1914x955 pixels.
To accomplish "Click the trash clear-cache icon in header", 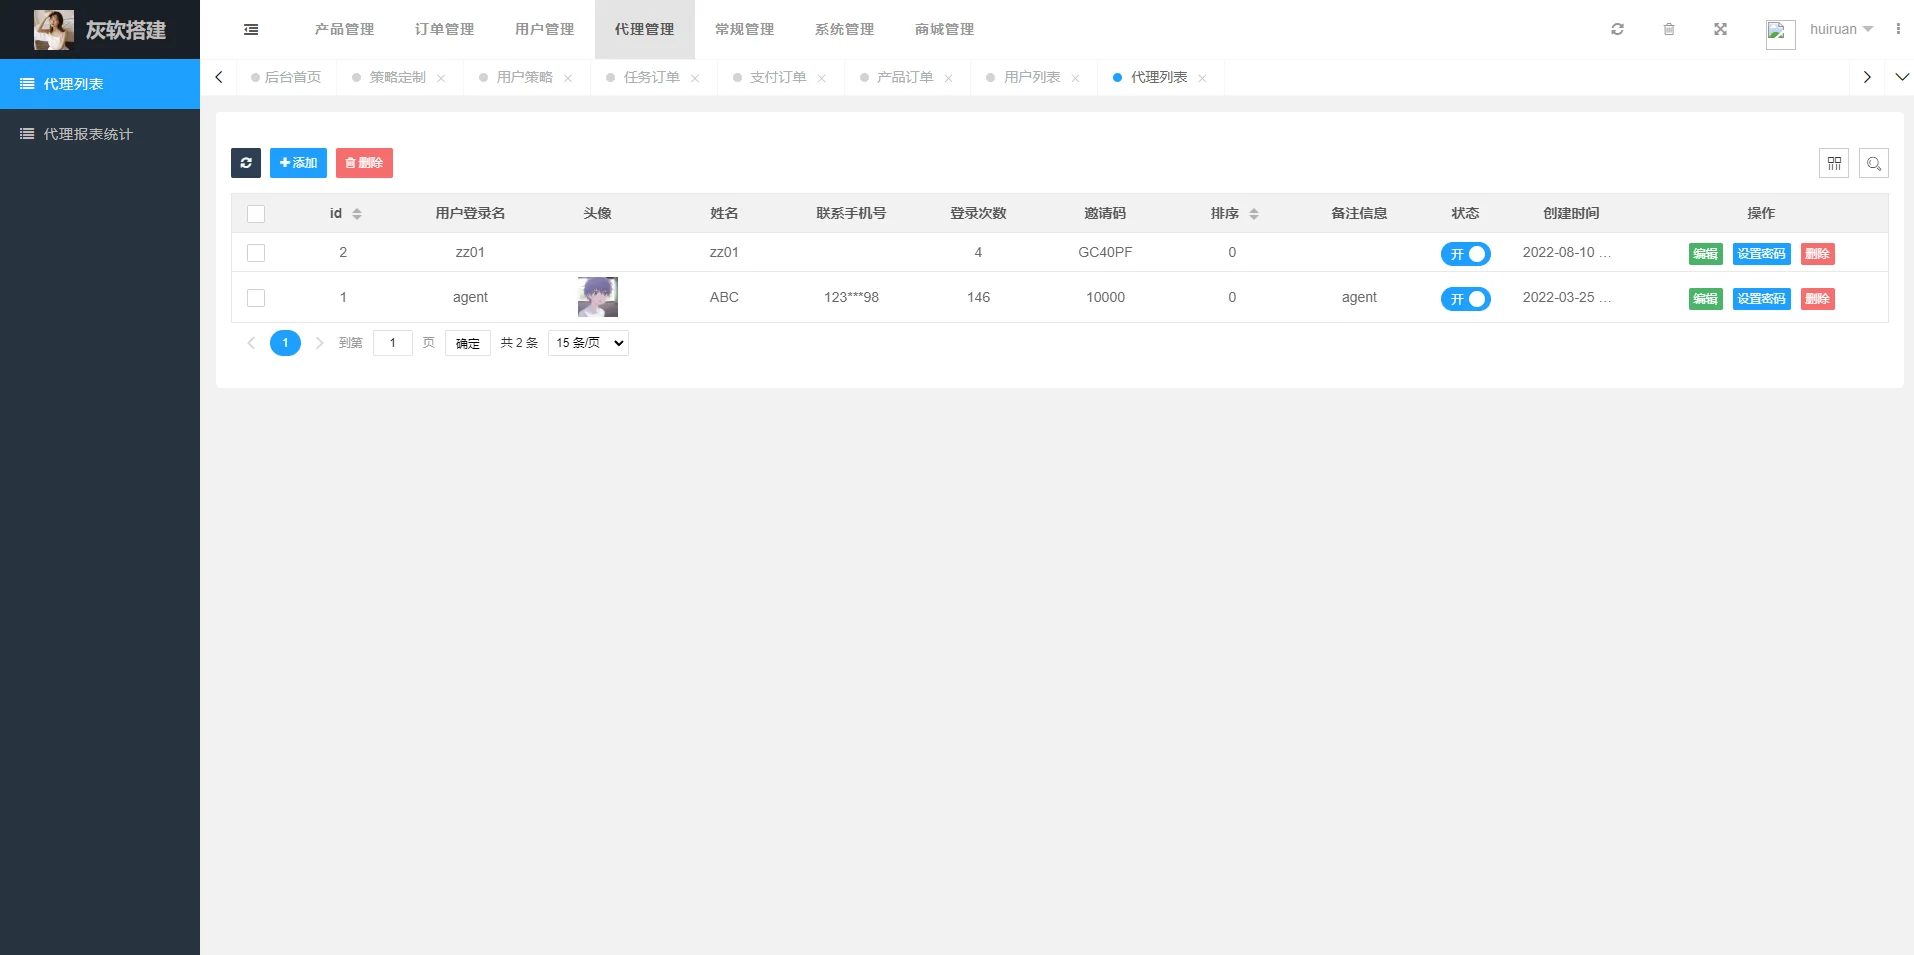I will coord(1669,29).
